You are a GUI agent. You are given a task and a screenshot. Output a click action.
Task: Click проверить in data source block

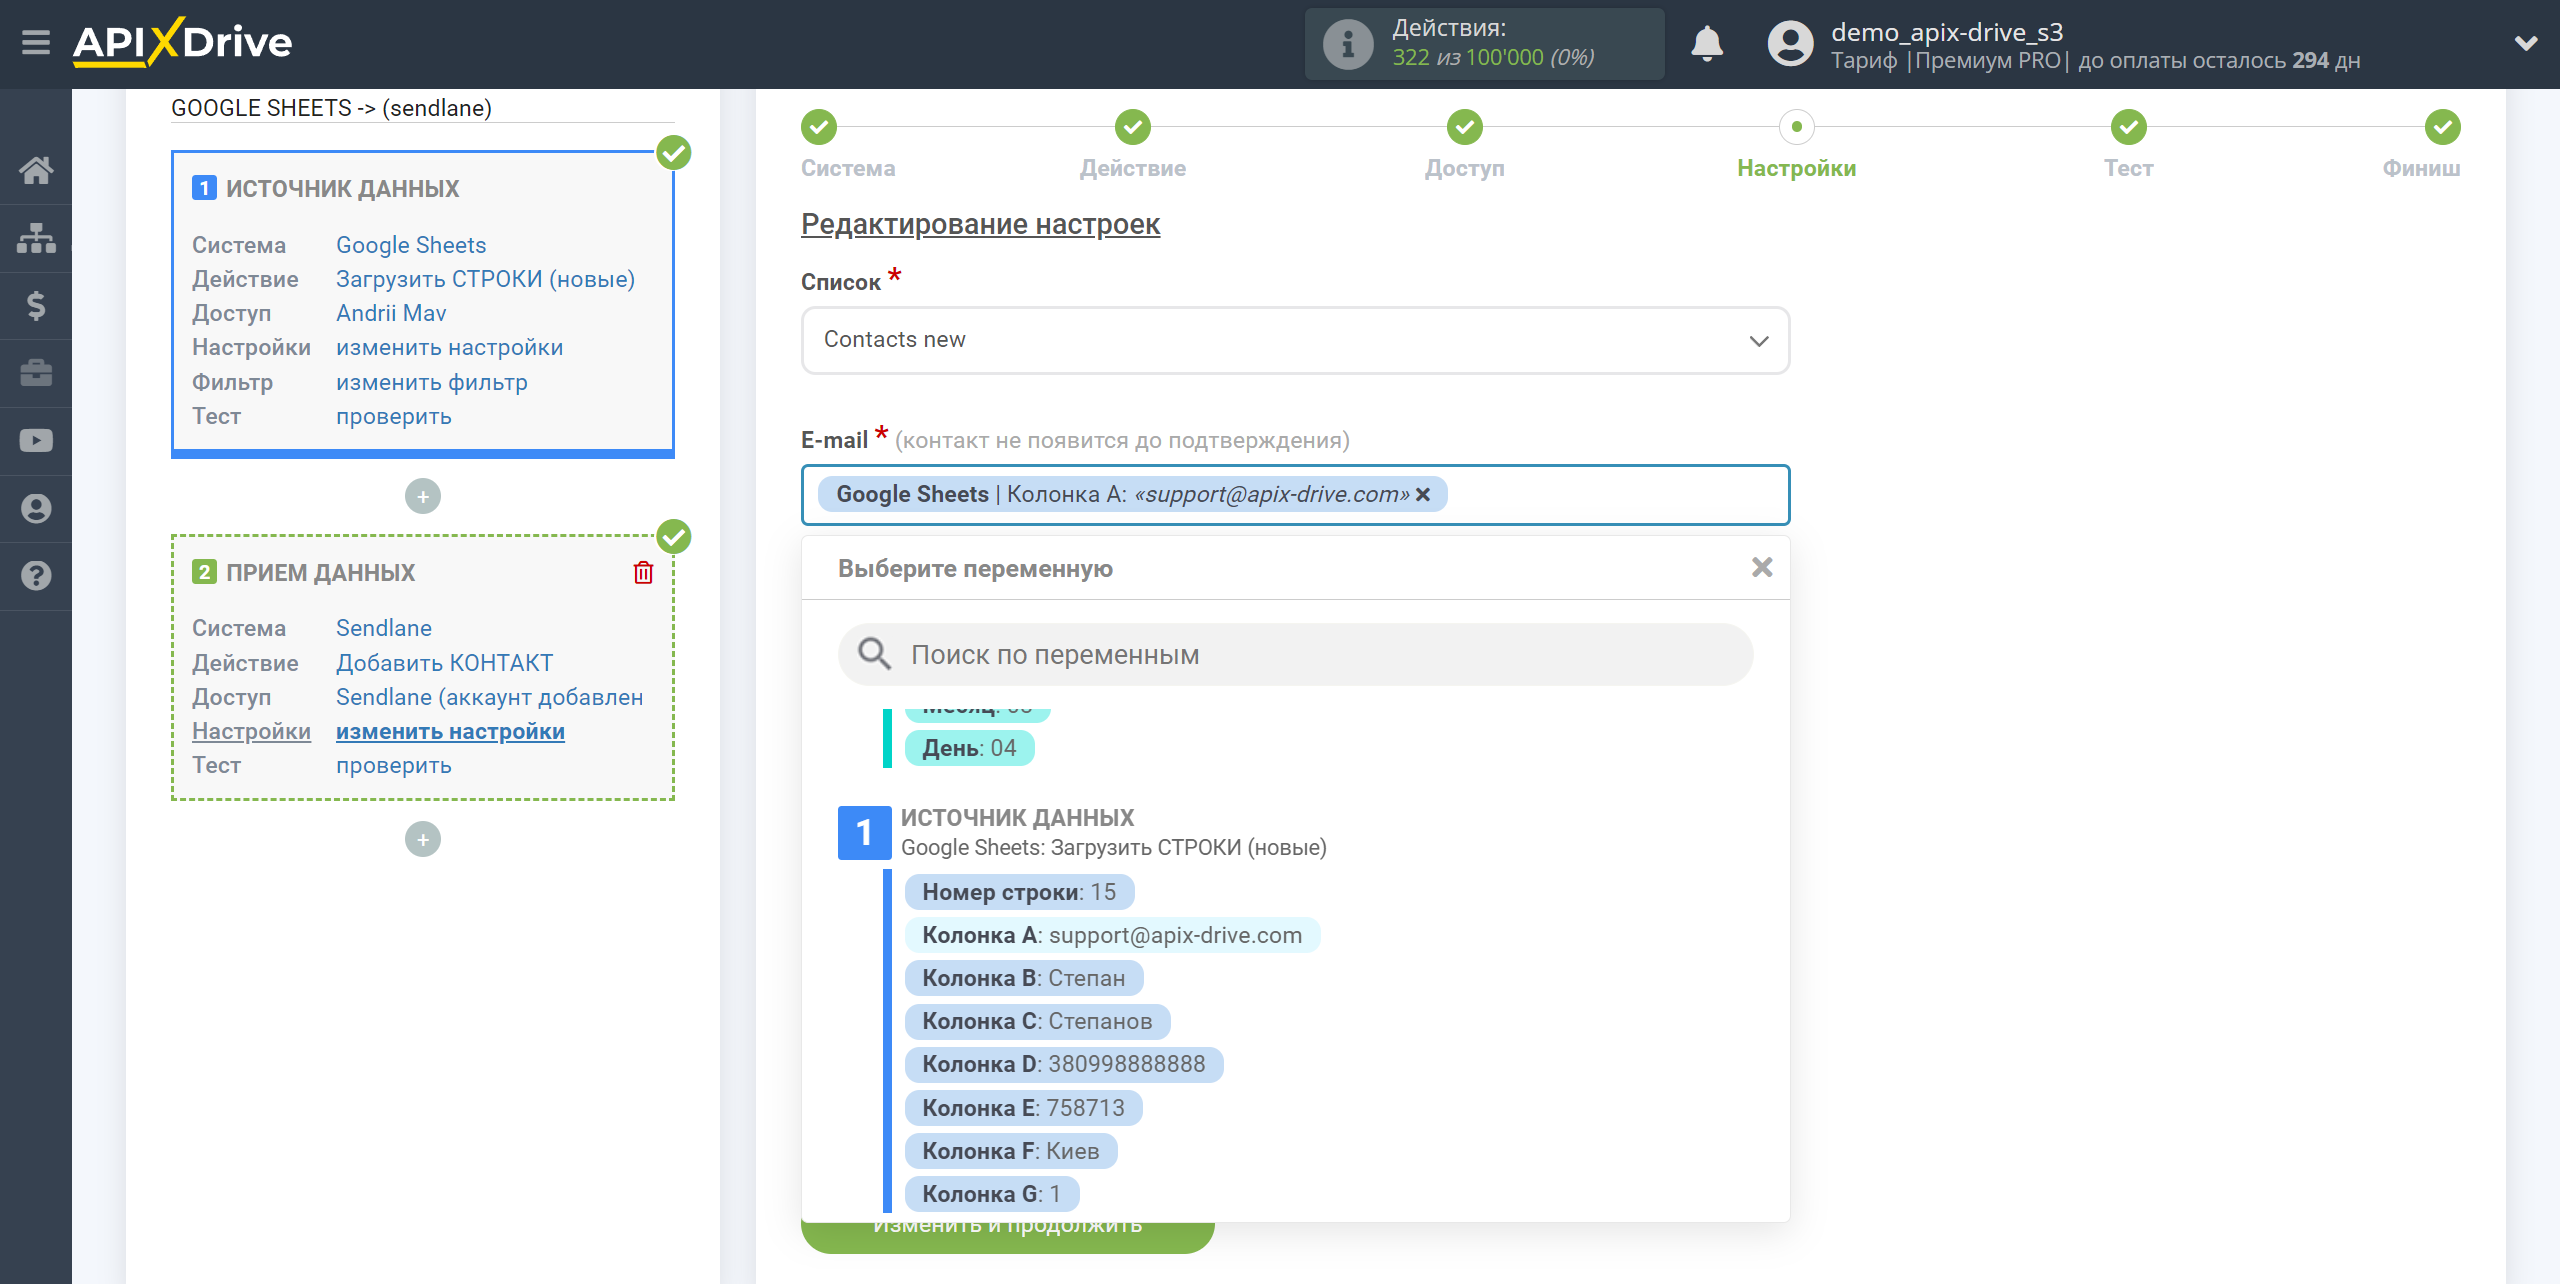pyautogui.click(x=393, y=416)
